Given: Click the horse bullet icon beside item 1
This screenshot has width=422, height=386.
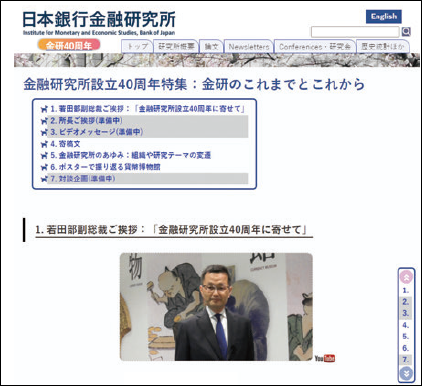Looking at the screenshot, I should coord(44,109).
